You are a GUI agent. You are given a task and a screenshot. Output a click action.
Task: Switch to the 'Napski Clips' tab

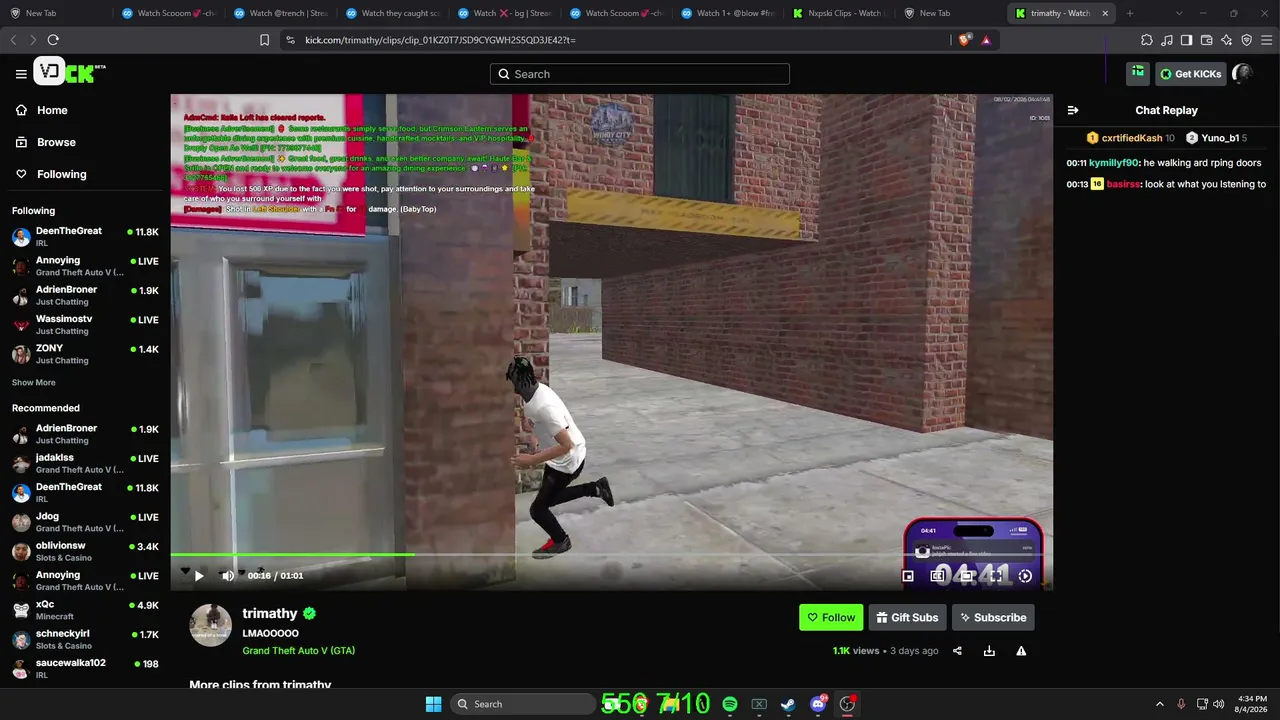pos(840,13)
